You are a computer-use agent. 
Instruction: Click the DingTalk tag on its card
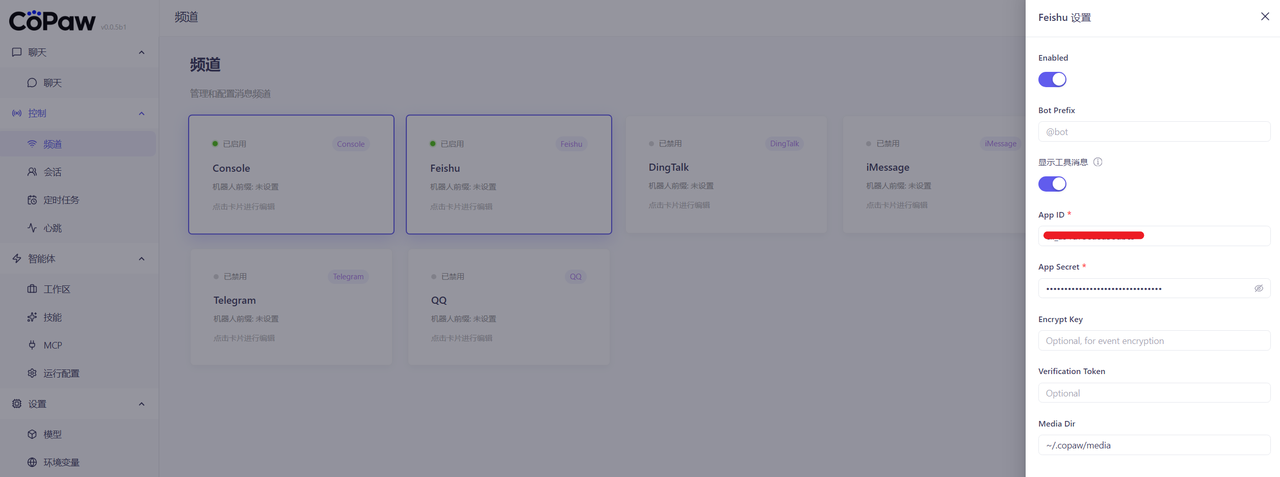point(785,144)
